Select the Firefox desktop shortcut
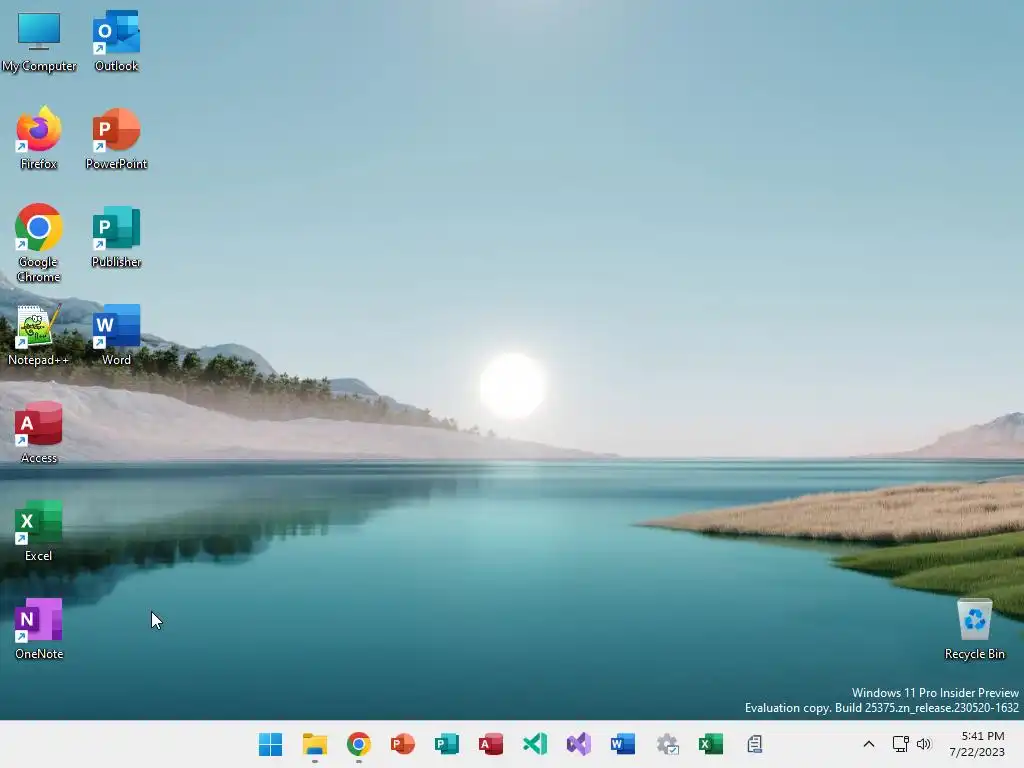The width and height of the screenshot is (1024, 768). 39,138
